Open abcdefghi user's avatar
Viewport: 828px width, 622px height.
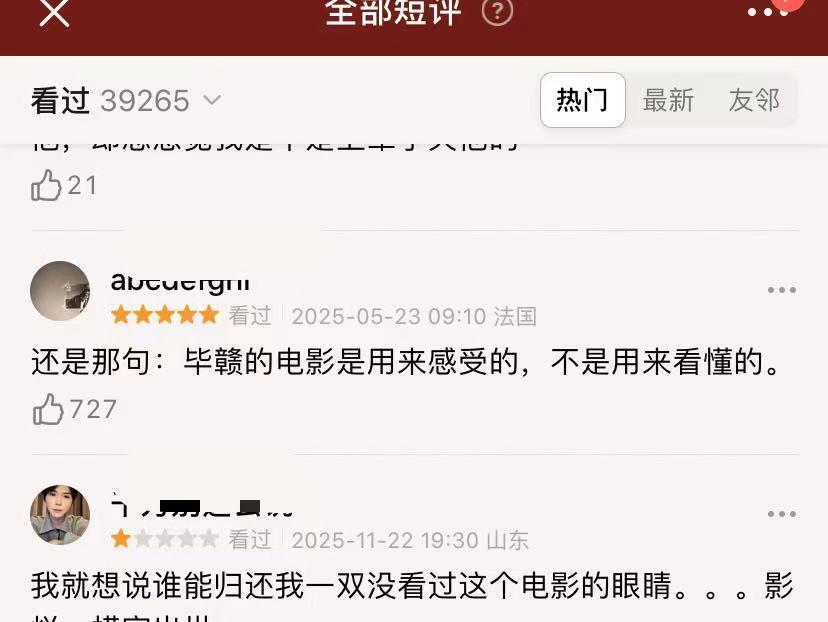pos(60,291)
